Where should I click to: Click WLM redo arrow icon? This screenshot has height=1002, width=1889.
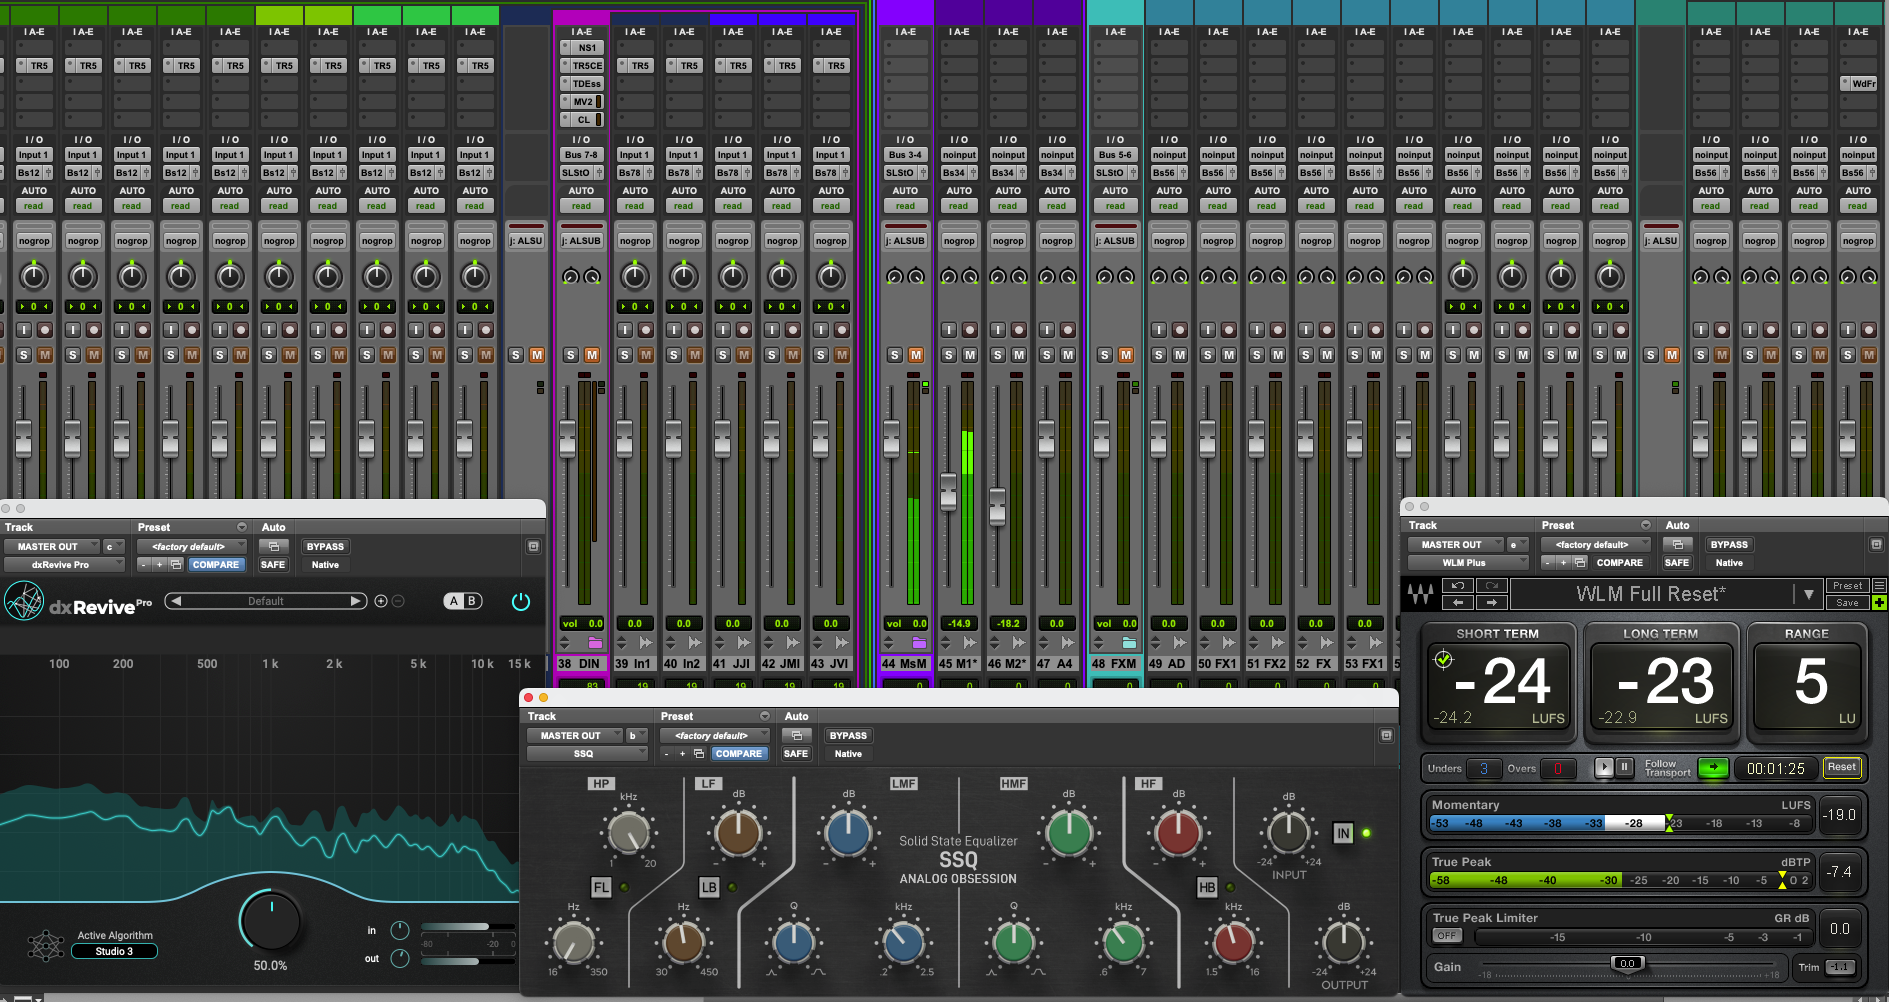click(x=1492, y=586)
